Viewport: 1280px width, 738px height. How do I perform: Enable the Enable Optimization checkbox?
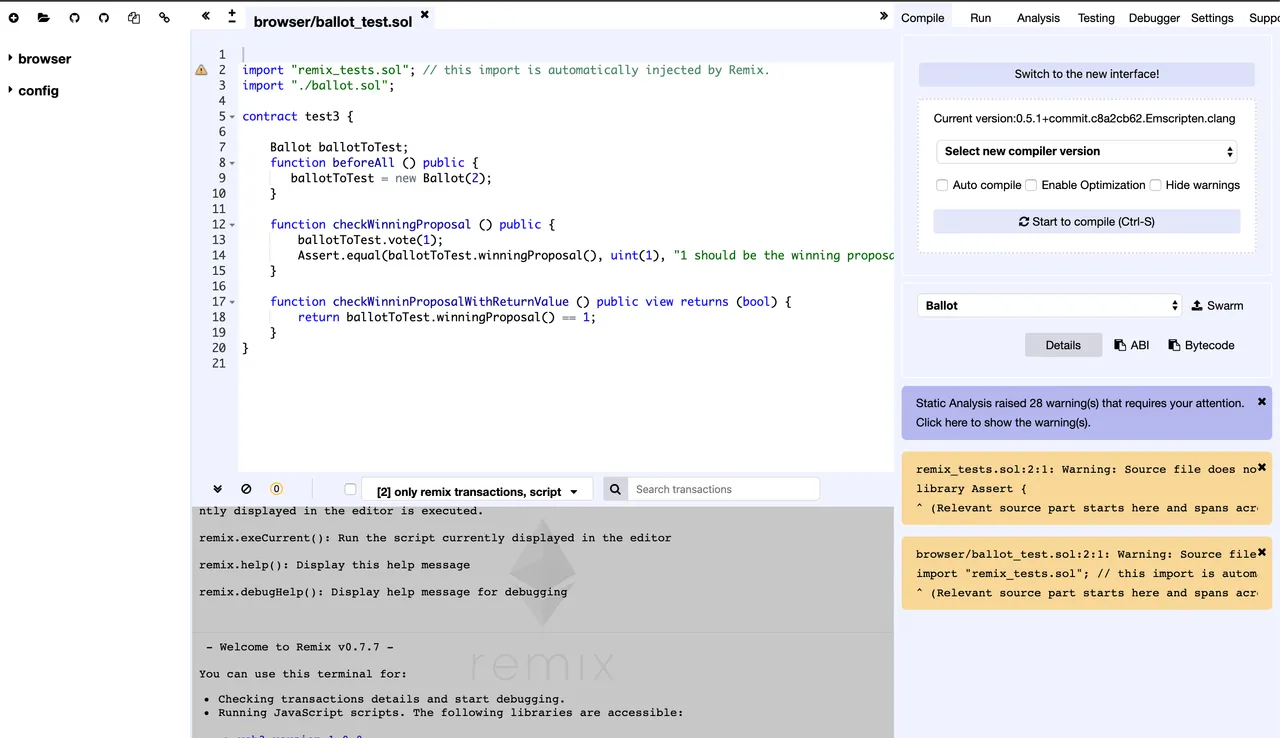click(x=1031, y=185)
